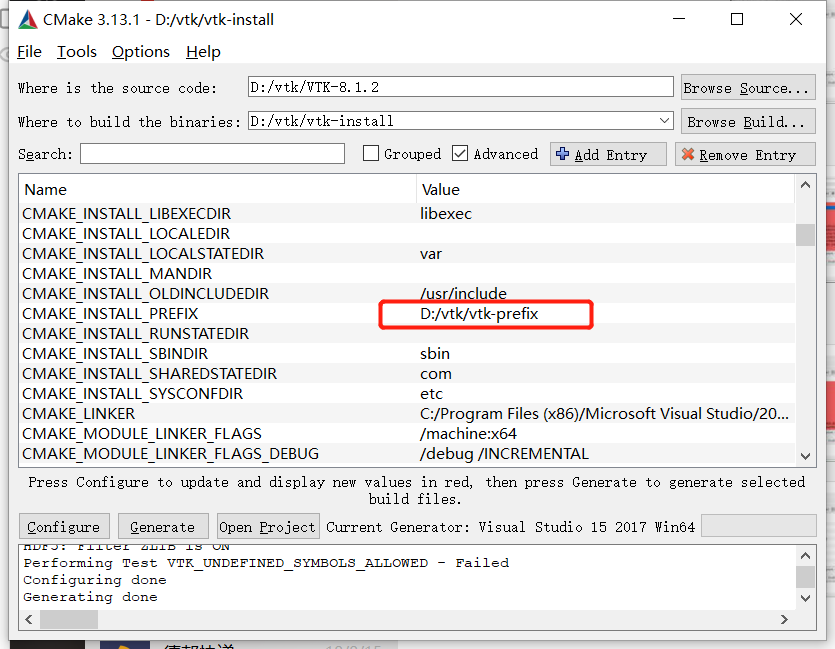Open the Options menu
Image resolution: width=835 pixels, height=649 pixels.
139,52
